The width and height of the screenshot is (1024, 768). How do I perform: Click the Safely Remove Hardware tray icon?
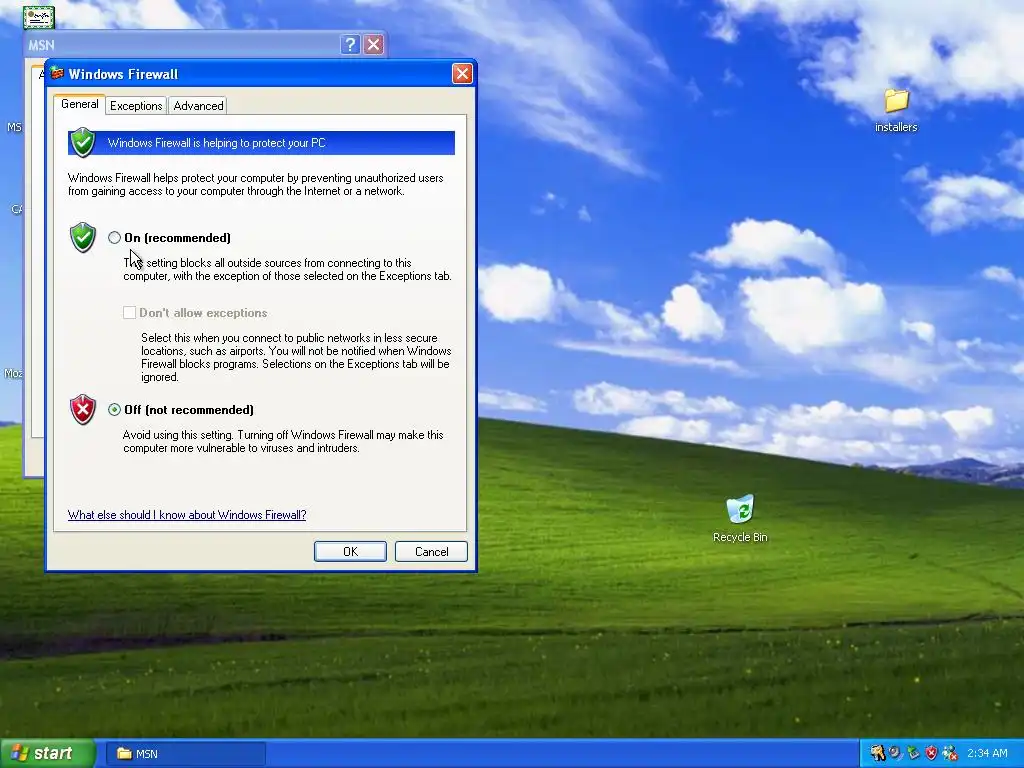[913, 754]
